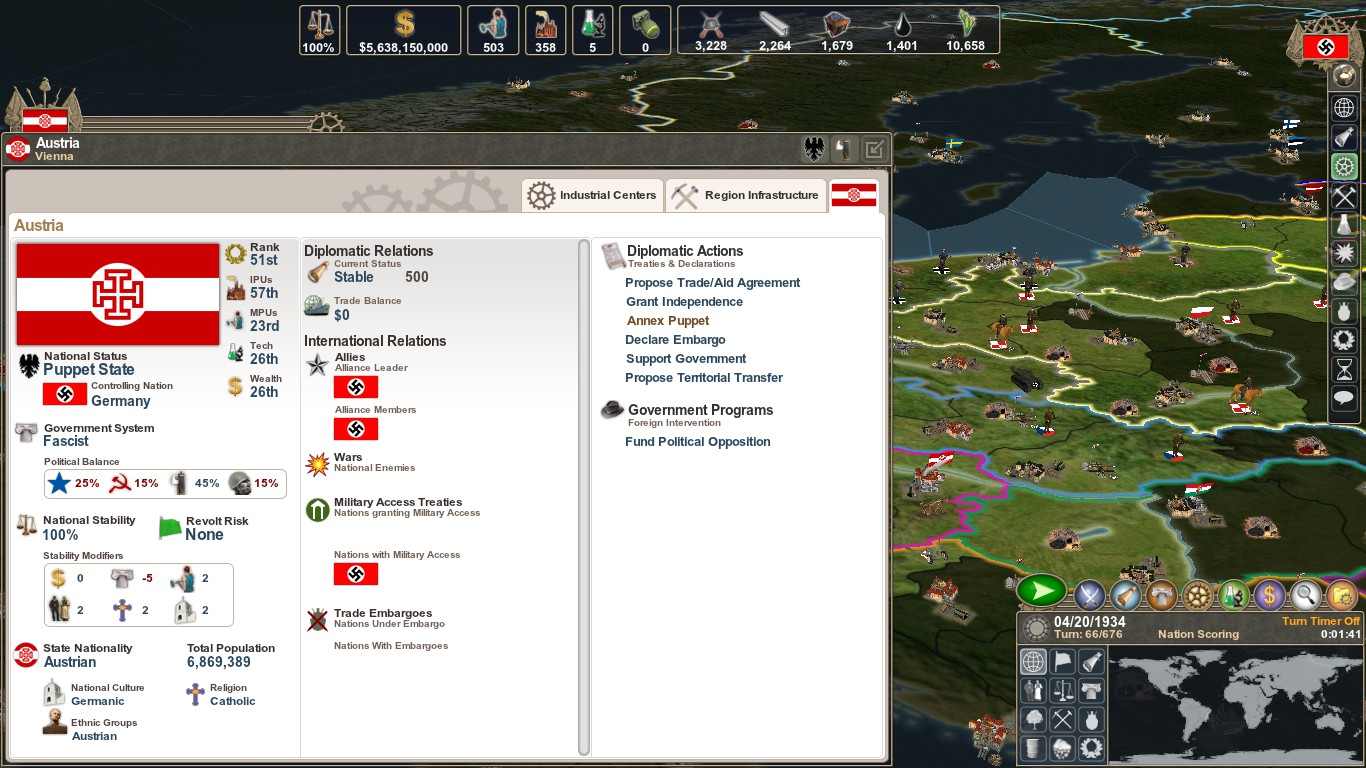
Task: Select the tree map mode beside minimap
Action: [x=1033, y=720]
